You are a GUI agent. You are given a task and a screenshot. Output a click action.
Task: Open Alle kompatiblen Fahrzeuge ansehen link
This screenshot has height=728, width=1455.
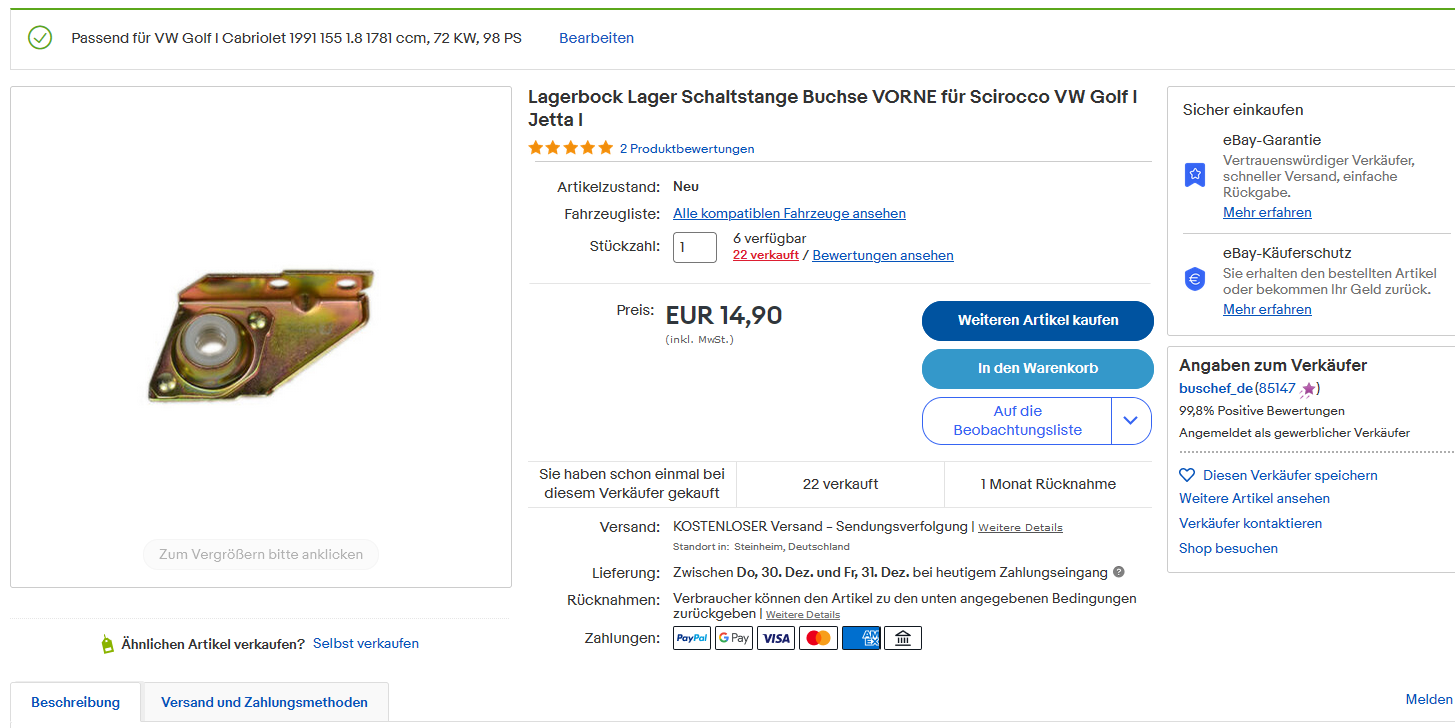789,213
